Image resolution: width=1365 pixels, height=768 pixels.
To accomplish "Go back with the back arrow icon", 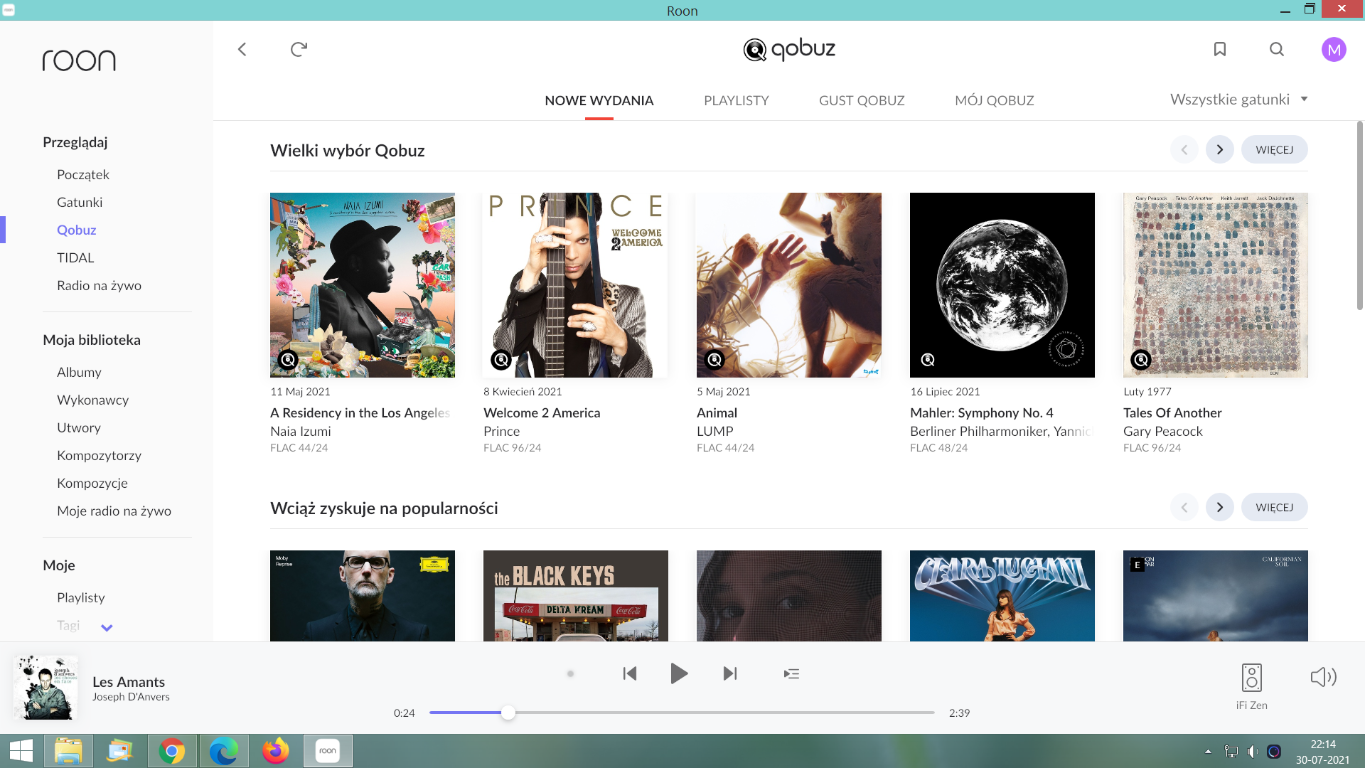I will (241, 49).
